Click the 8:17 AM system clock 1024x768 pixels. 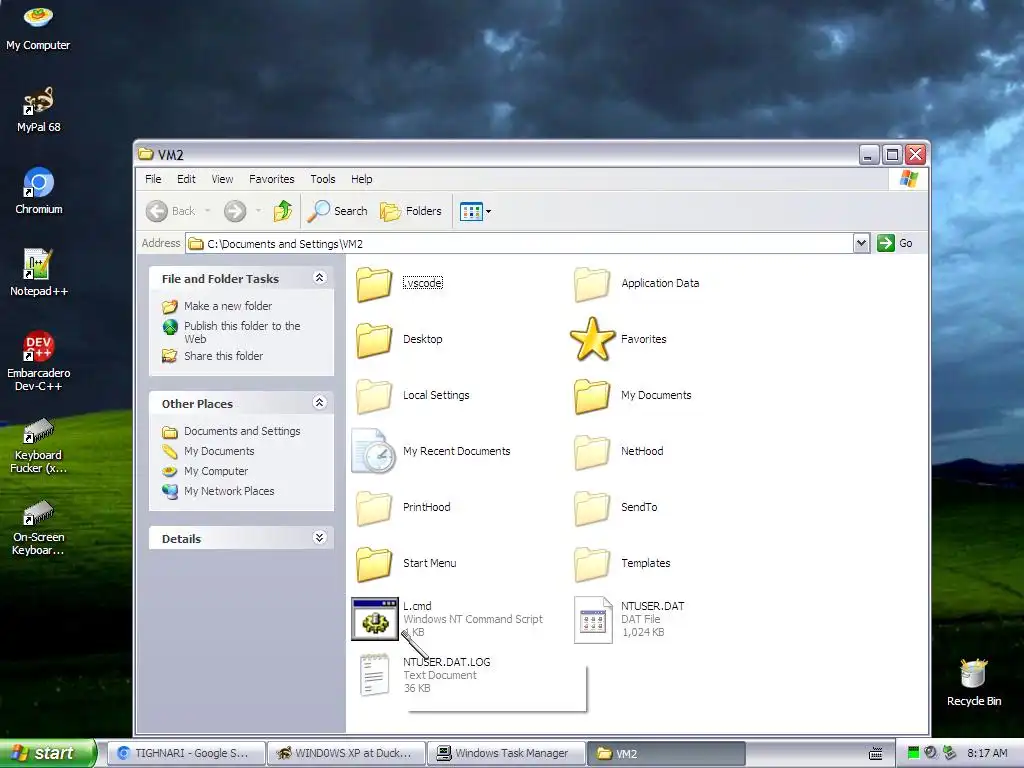point(987,753)
